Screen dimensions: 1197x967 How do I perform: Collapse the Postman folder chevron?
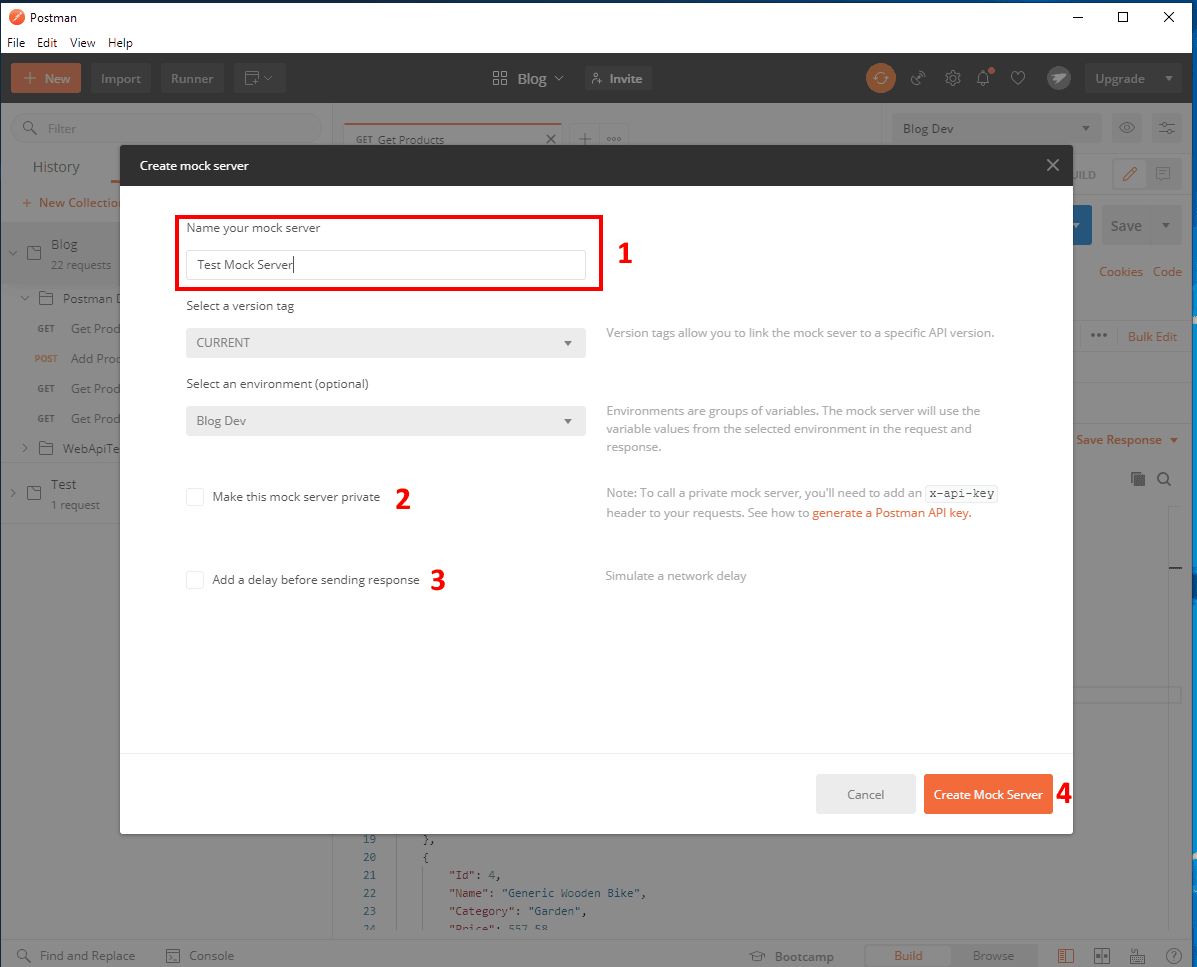point(25,298)
